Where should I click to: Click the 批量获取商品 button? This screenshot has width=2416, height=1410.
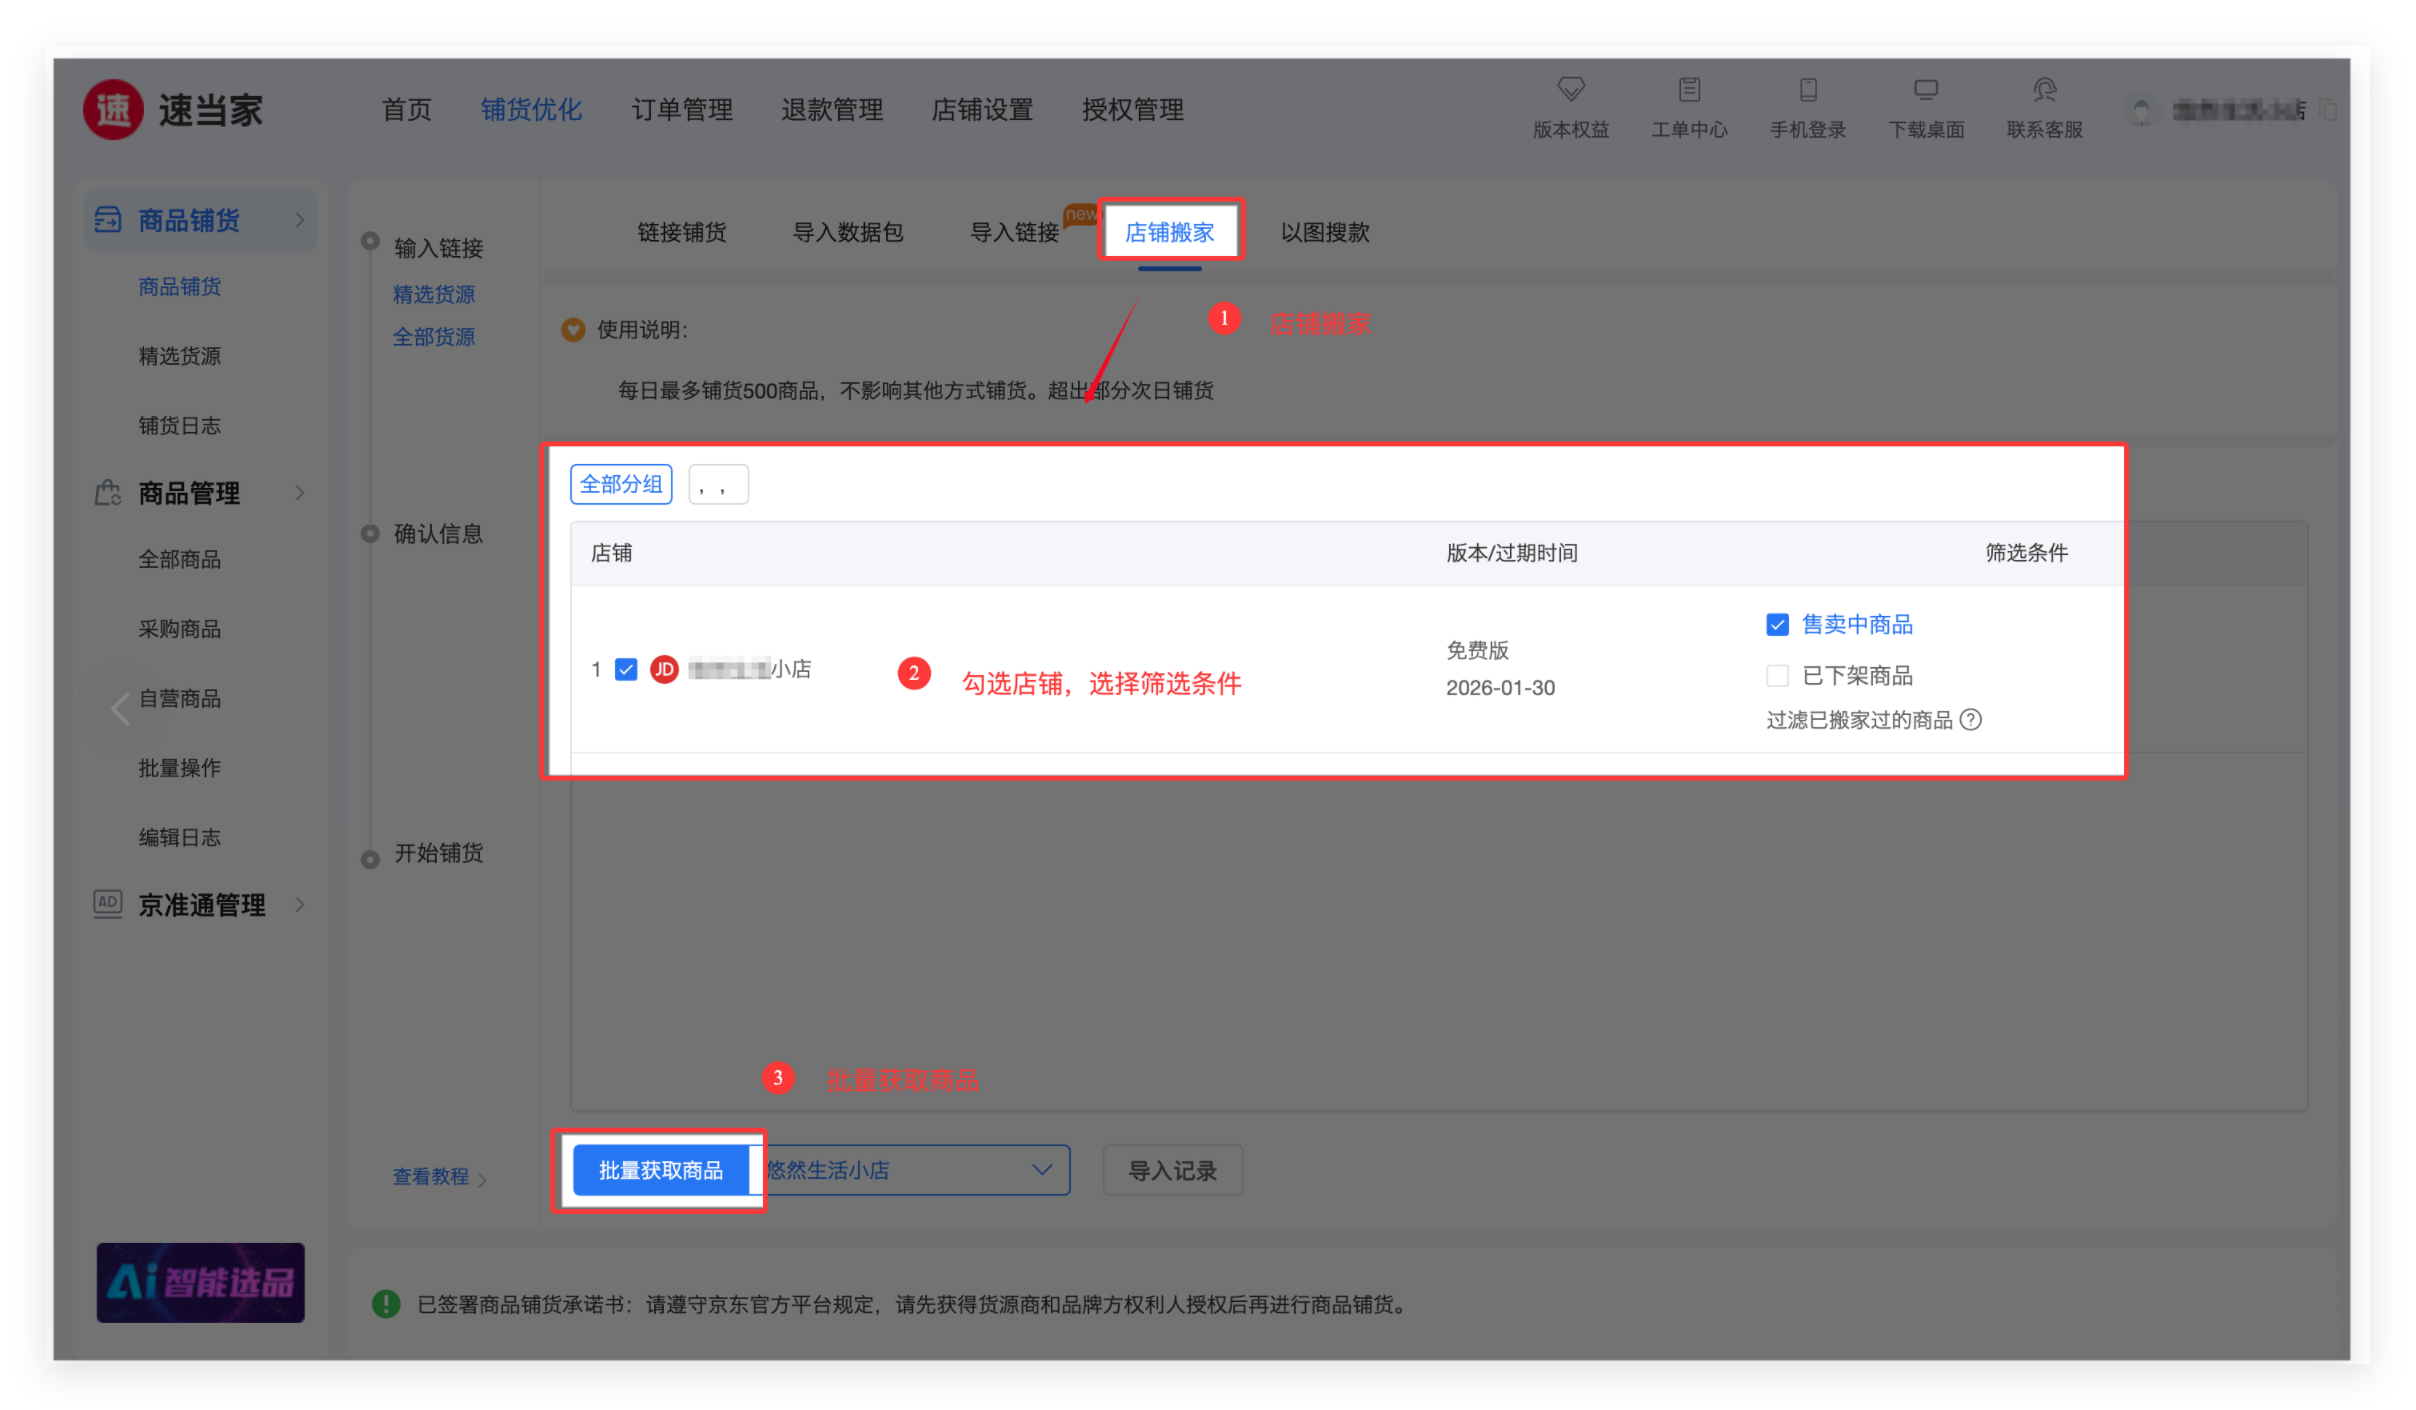(x=660, y=1170)
